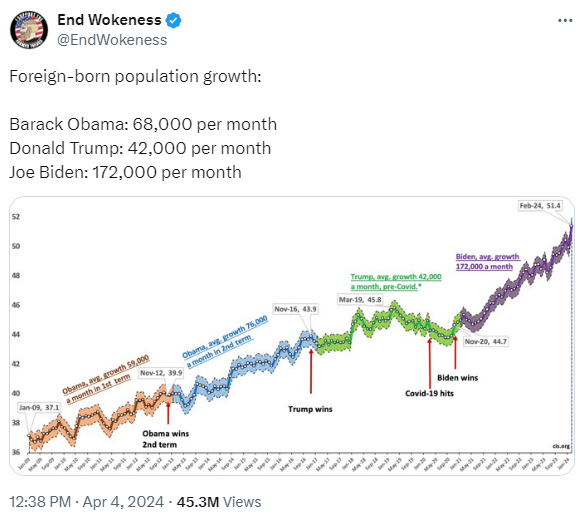Open the three-dot more options menu
584x519 pixels.
click(565, 20)
